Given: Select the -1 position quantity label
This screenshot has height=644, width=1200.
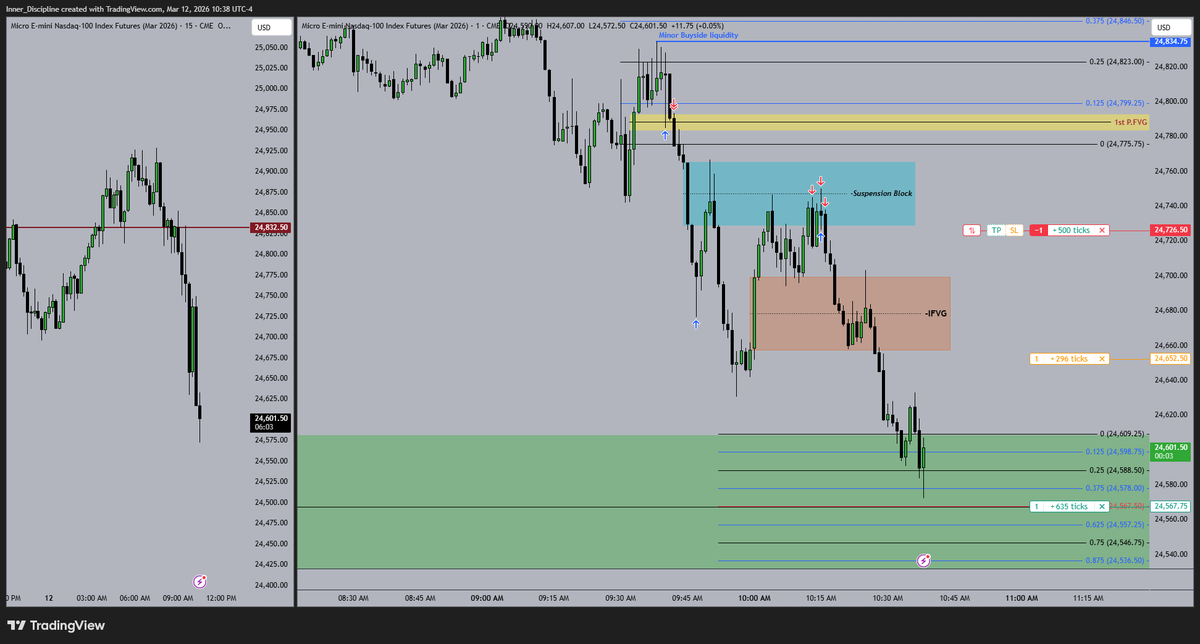Looking at the screenshot, I should [1040, 230].
